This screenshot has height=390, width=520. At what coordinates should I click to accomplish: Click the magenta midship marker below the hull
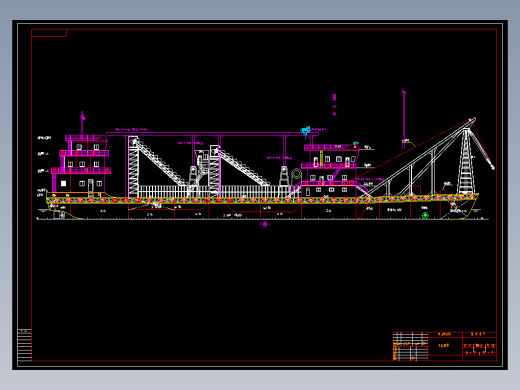click(265, 224)
